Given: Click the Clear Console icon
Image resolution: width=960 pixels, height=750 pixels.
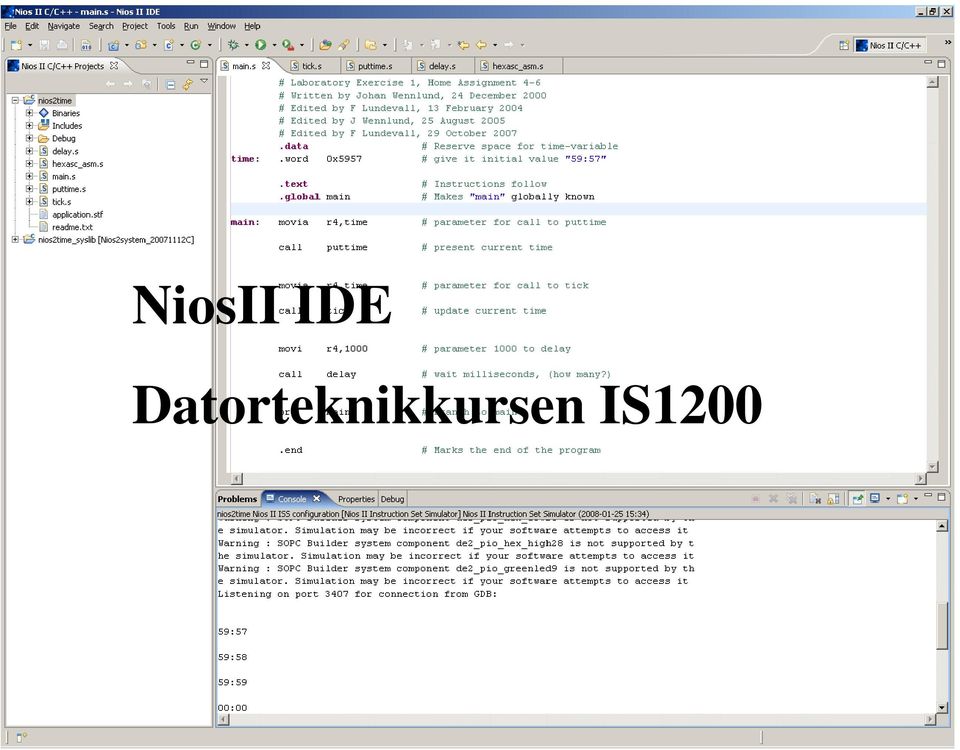Looking at the screenshot, I should point(815,499).
